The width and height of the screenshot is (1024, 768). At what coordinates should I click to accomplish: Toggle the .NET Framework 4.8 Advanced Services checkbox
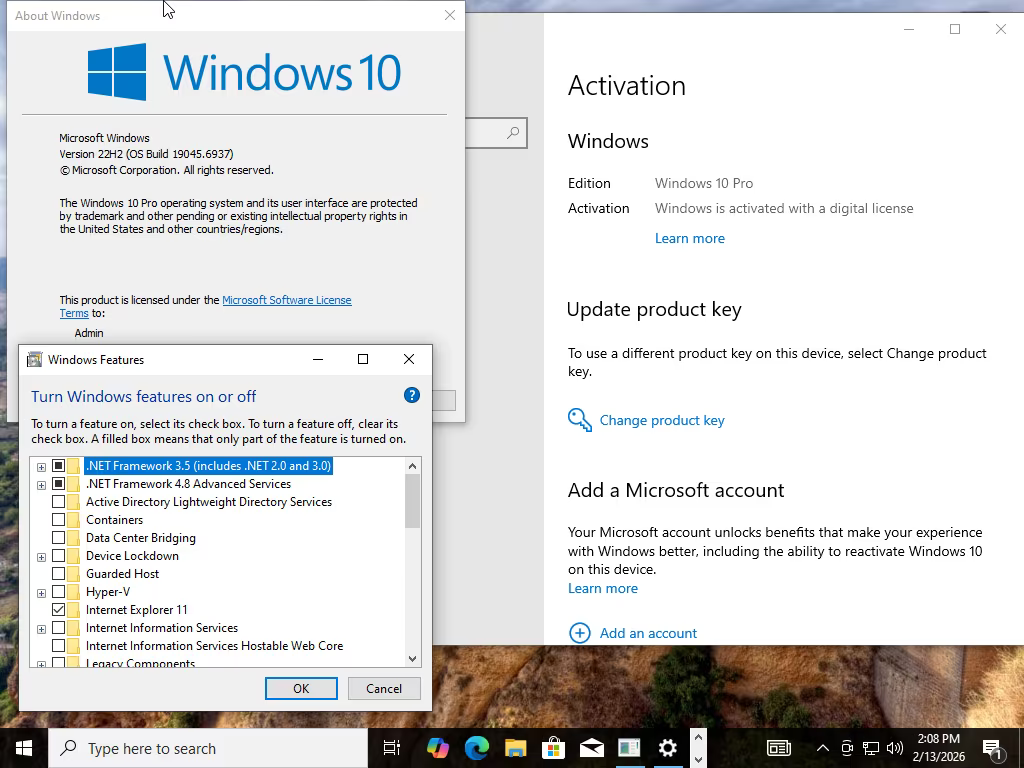[x=58, y=484]
